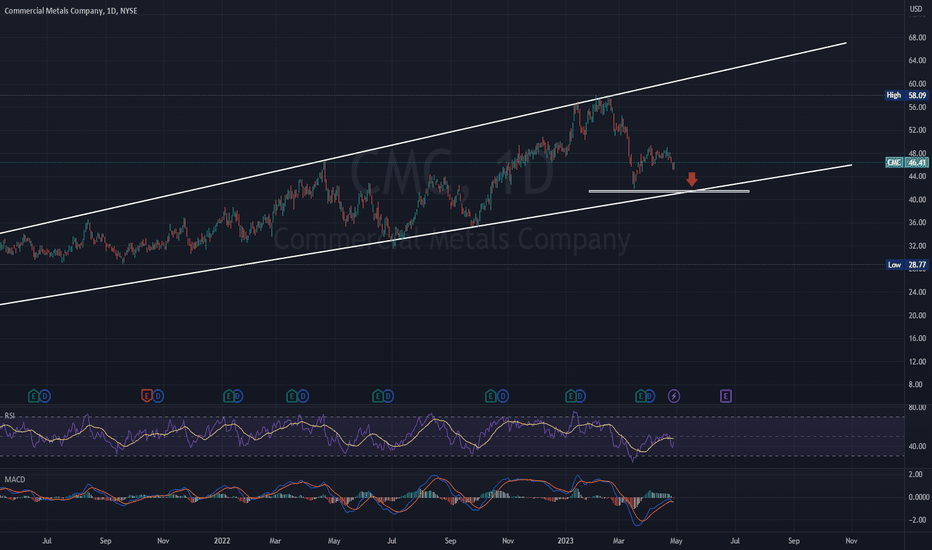Show the earnings E marker after Mar 2022
This screenshot has width=932, height=550.
point(292,396)
